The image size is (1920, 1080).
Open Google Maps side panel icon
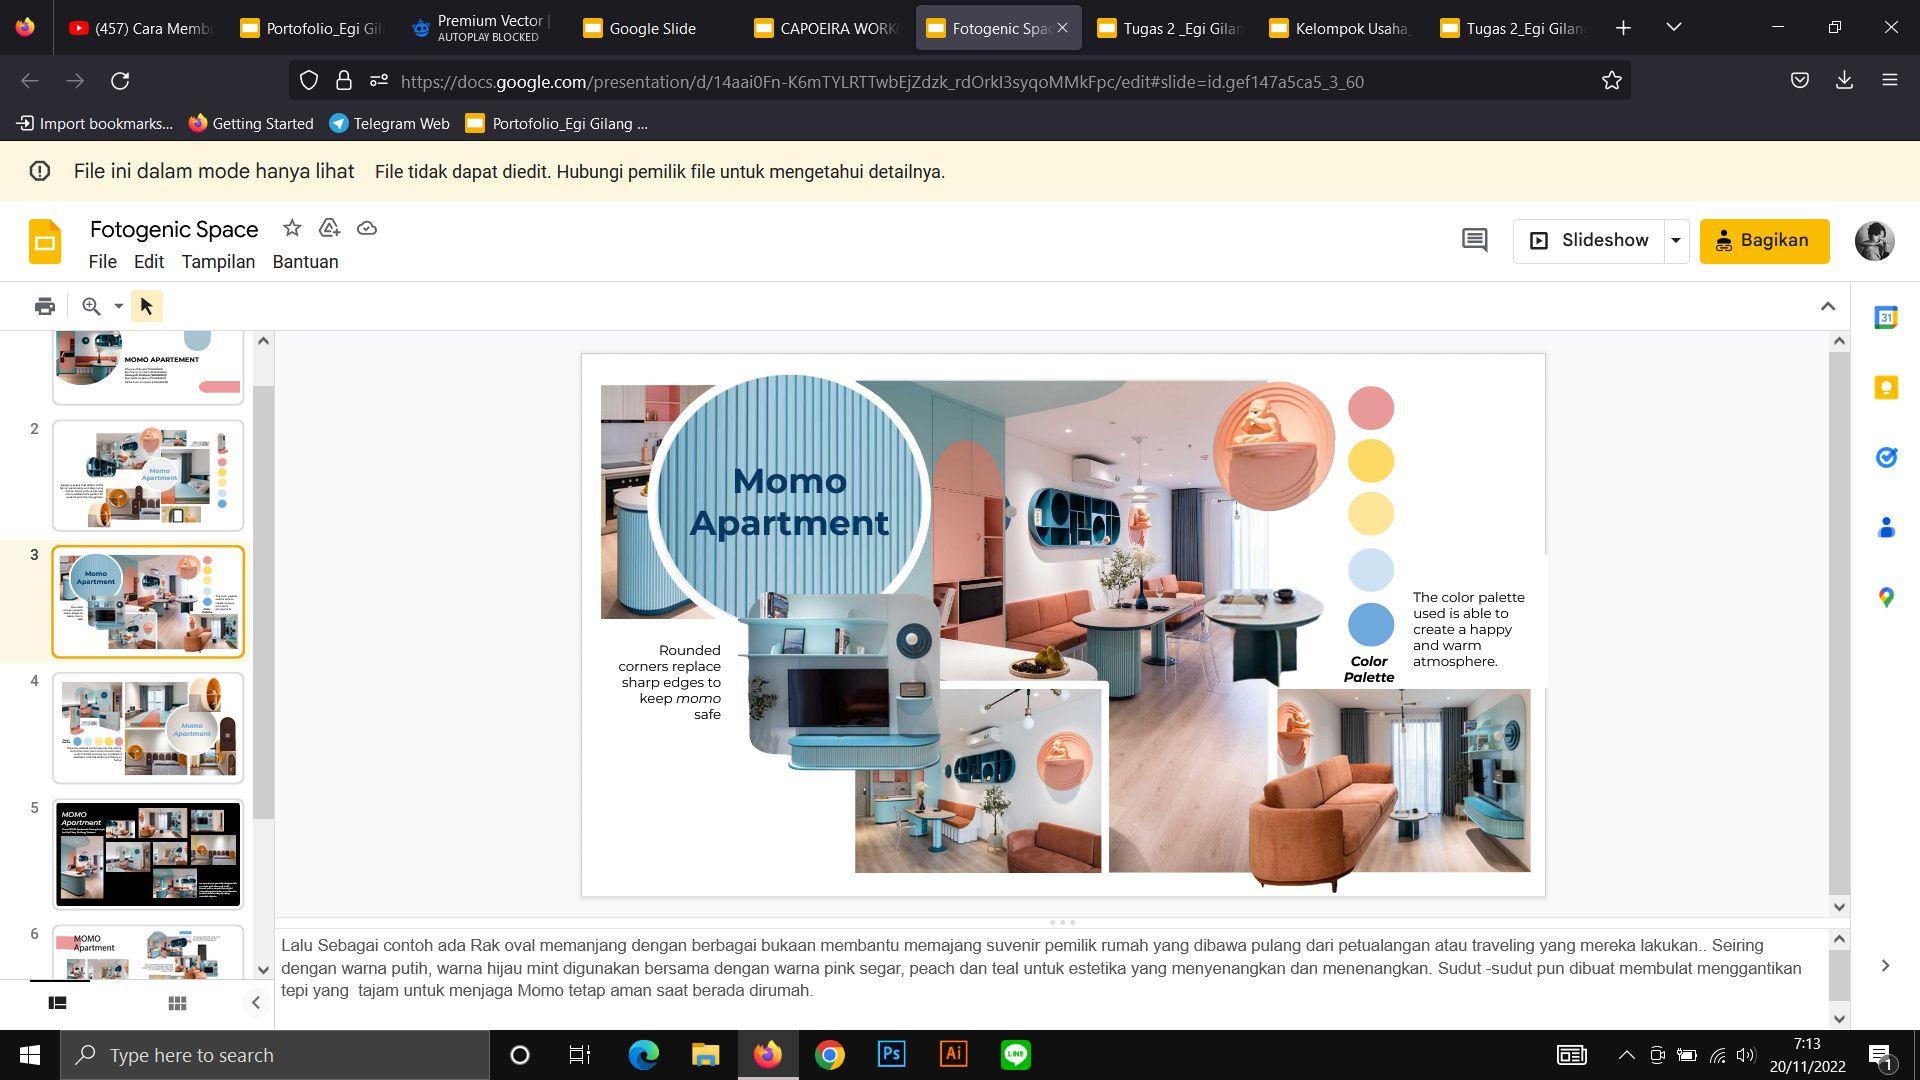click(x=1886, y=597)
